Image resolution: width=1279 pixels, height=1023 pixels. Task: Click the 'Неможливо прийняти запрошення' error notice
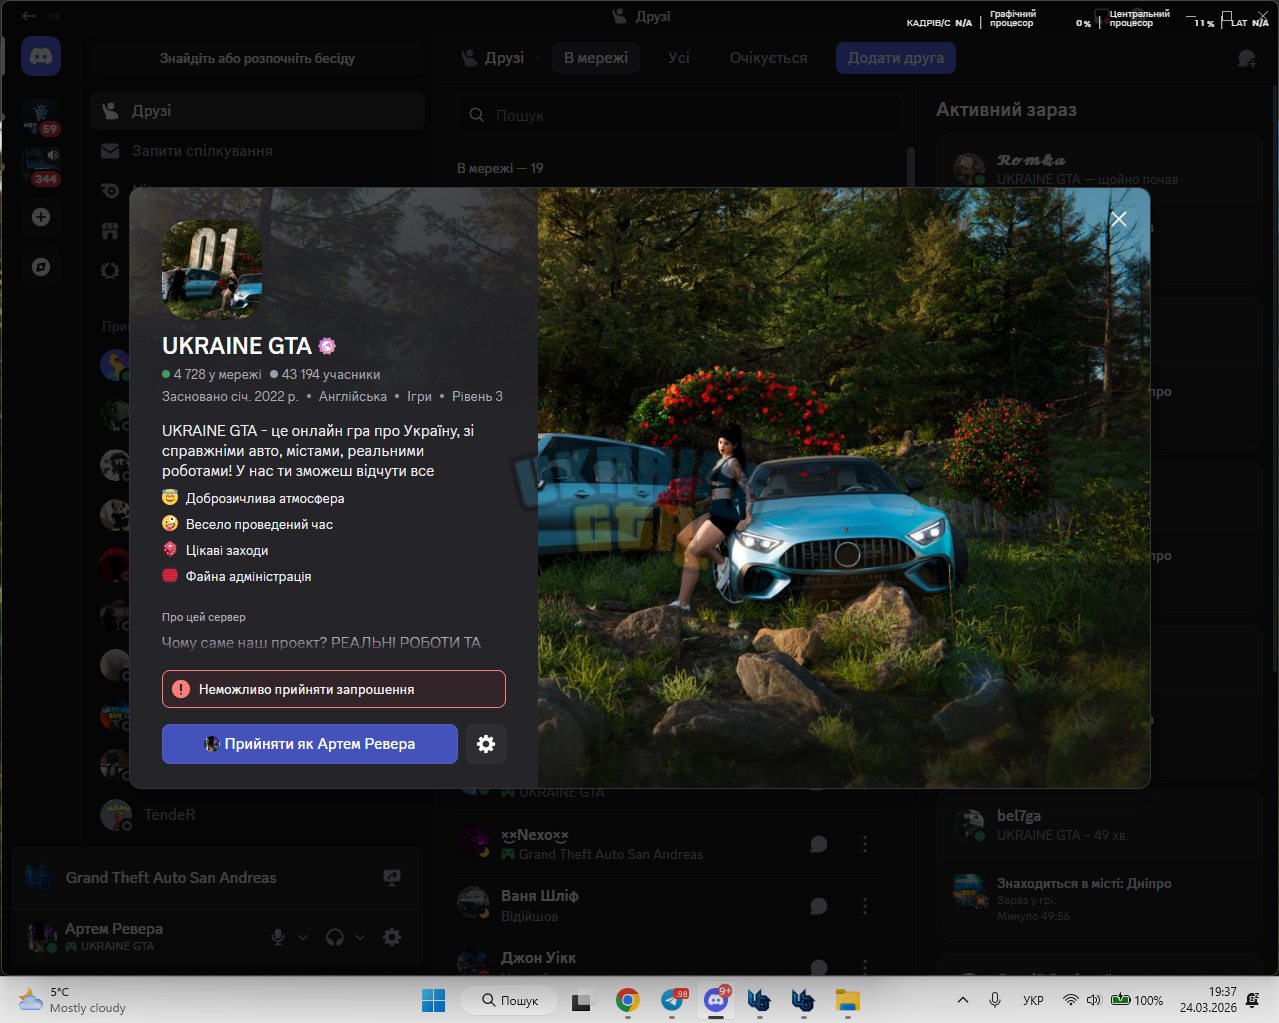pyautogui.click(x=334, y=689)
